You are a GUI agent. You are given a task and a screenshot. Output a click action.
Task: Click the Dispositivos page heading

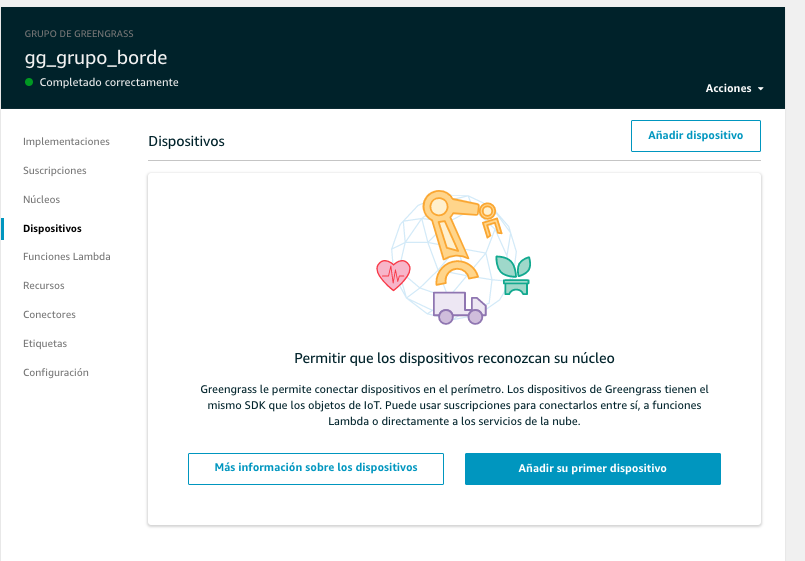coord(186,141)
